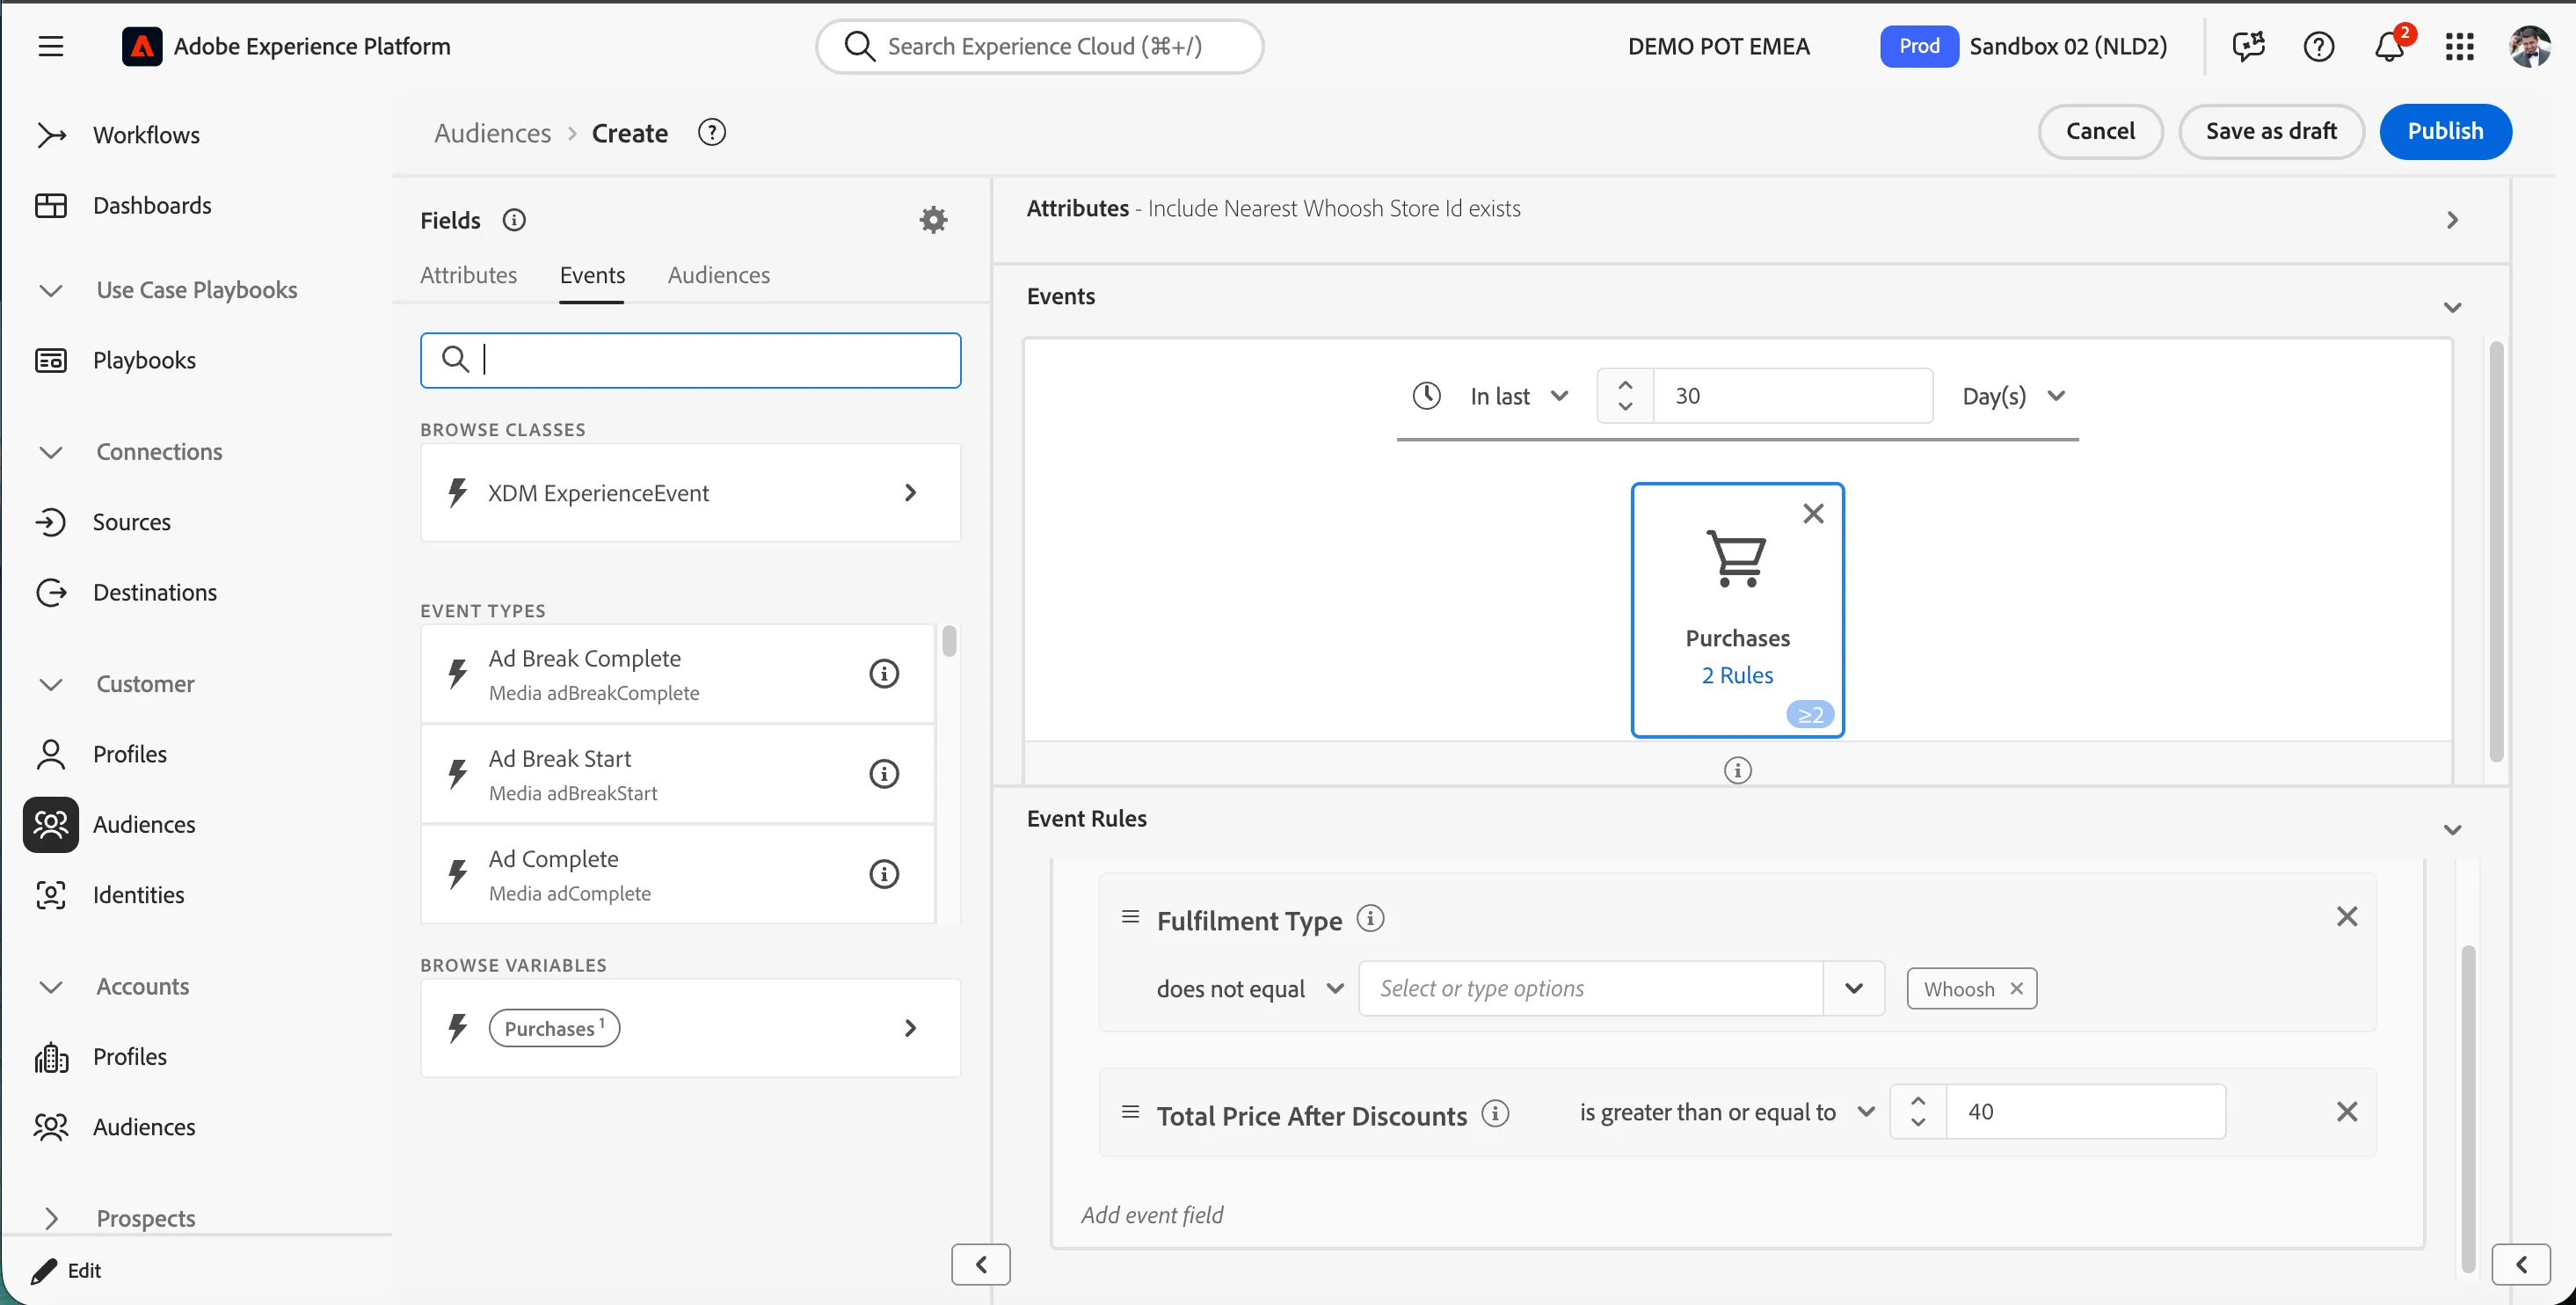Switch to the Audiences fields tab
The width and height of the screenshot is (2576, 1305).
tap(718, 275)
